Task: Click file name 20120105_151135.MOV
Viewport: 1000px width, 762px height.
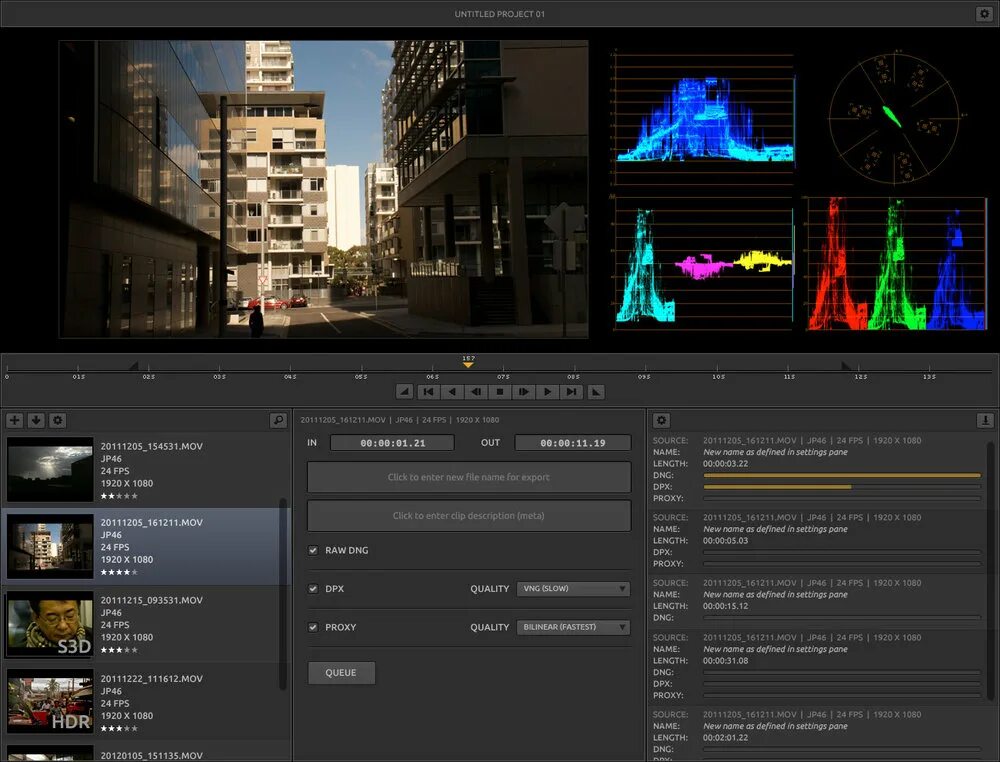Action: [x=152, y=756]
